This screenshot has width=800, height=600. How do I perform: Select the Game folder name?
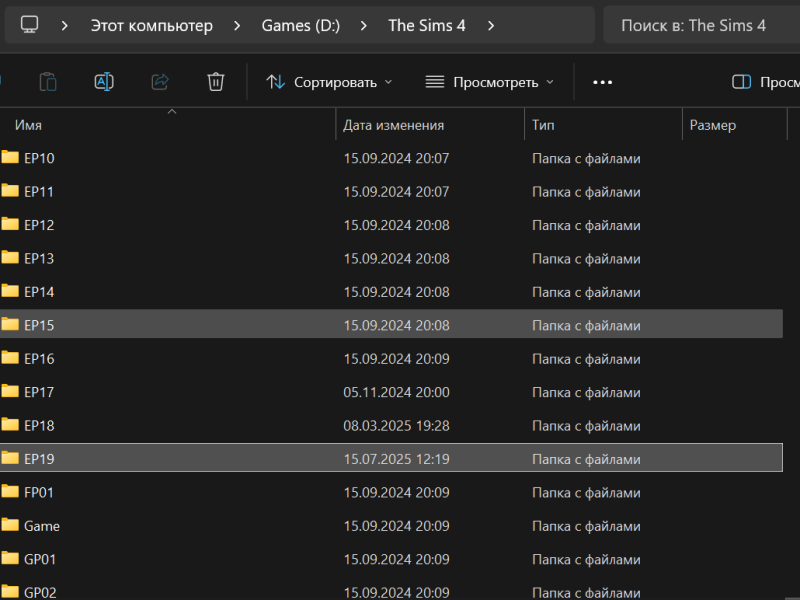42,526
